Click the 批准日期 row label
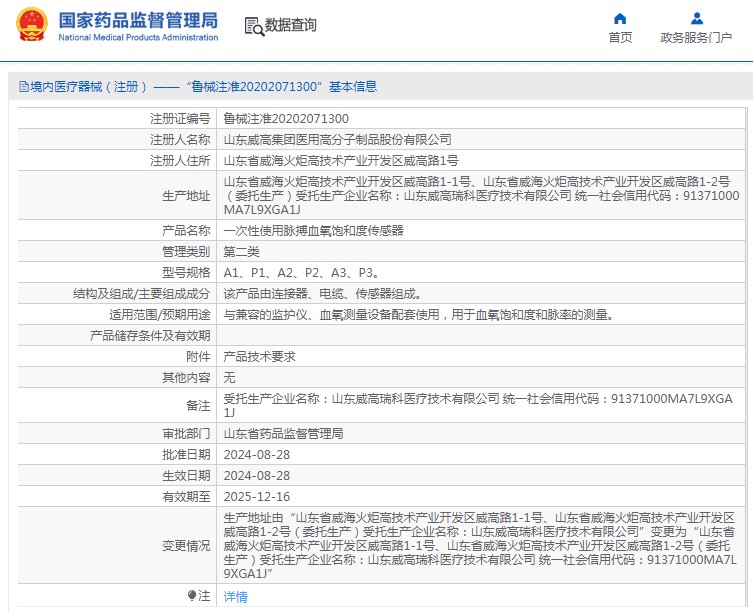The width and height of the screenshot is (753, 613). (x=186, y=454)
